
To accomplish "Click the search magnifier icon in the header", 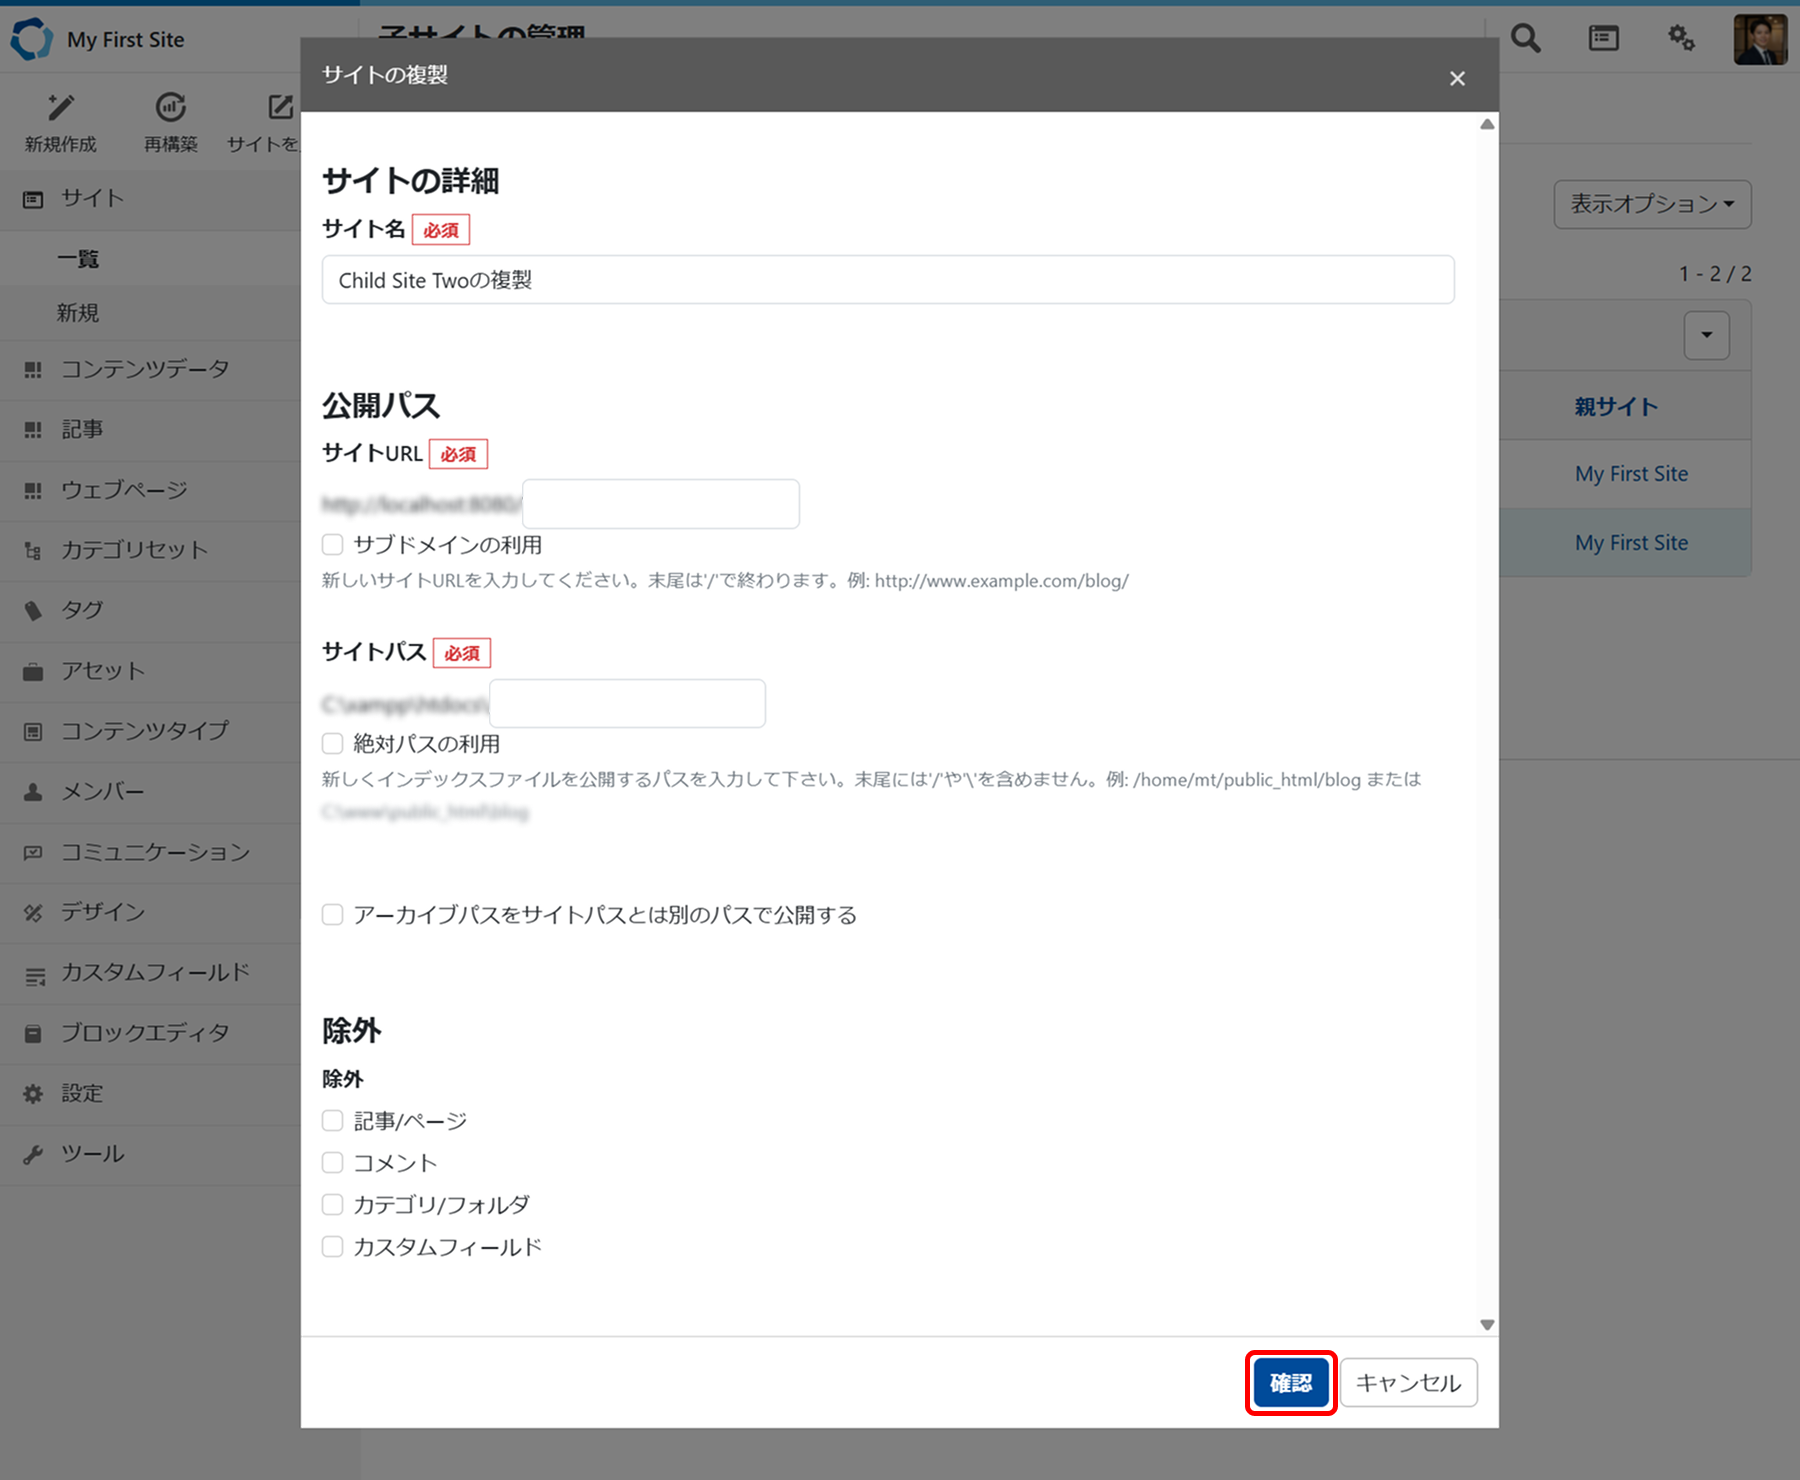I will pyautogui.click(x=1524, y=38).
